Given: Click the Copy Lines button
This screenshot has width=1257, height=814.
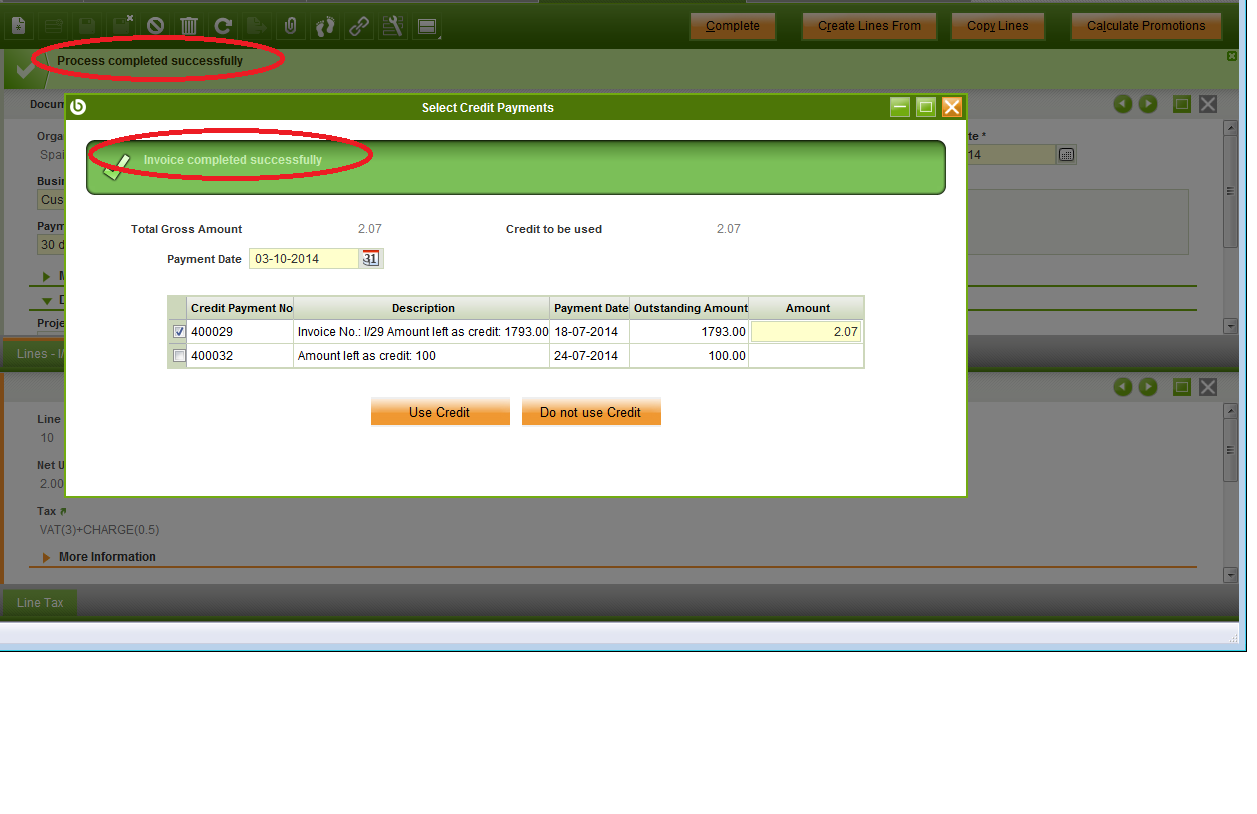Looking at the screenshot, I should point(998,26).
